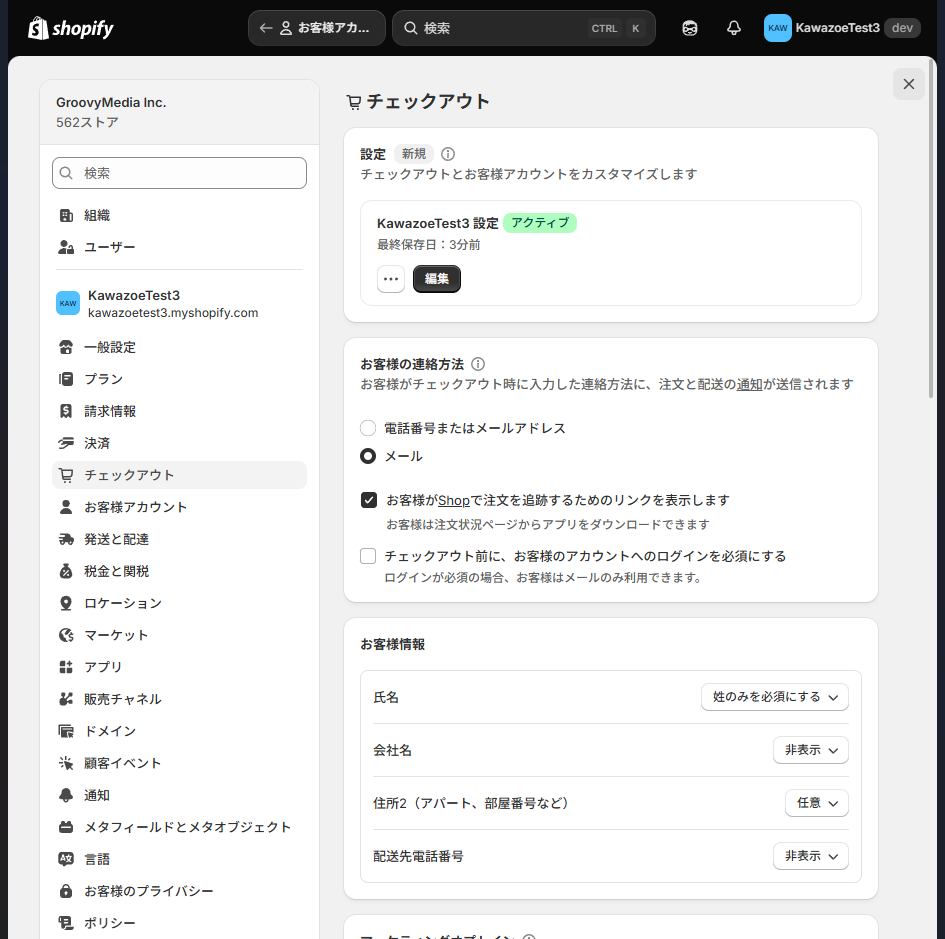This screenshot has height=939, width=945.
Task: Select the 電話番号またはメールアドレス radio option
Action: (368, 428)
